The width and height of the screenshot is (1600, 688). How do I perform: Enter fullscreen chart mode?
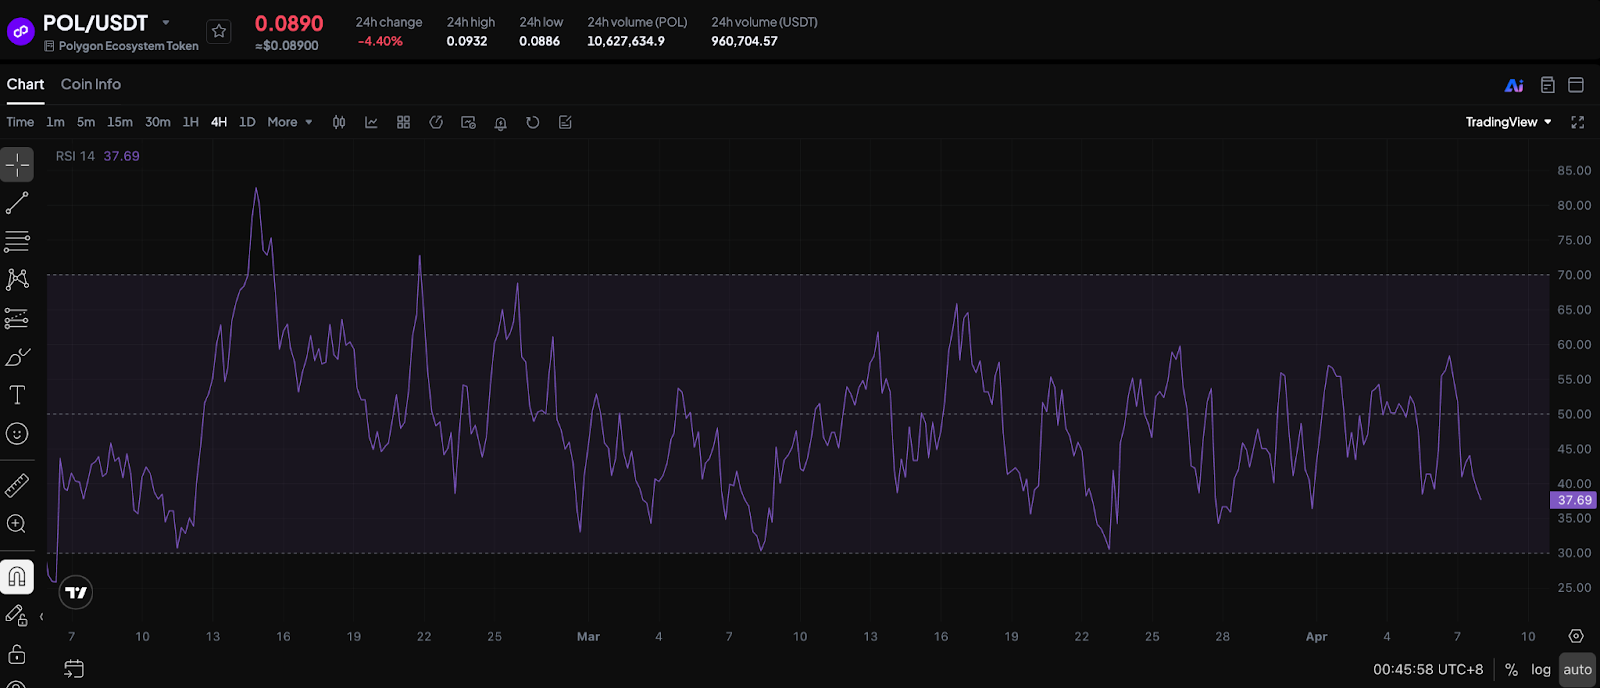(x=1577, y=122)
